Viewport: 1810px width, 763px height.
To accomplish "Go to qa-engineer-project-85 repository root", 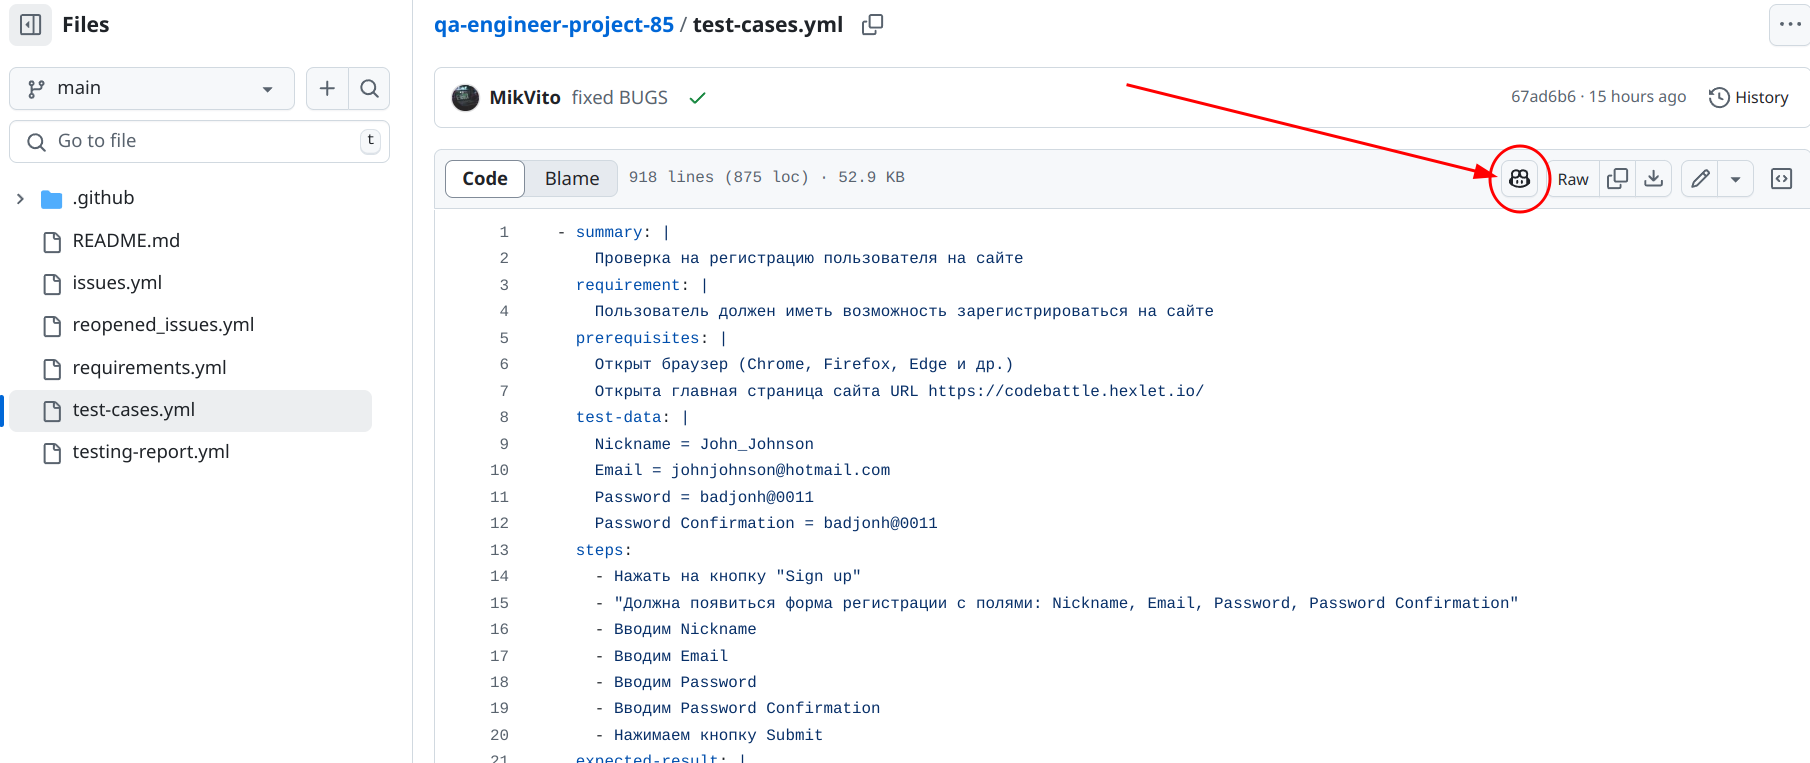I will pyautogui.click(x=553, y=25).
